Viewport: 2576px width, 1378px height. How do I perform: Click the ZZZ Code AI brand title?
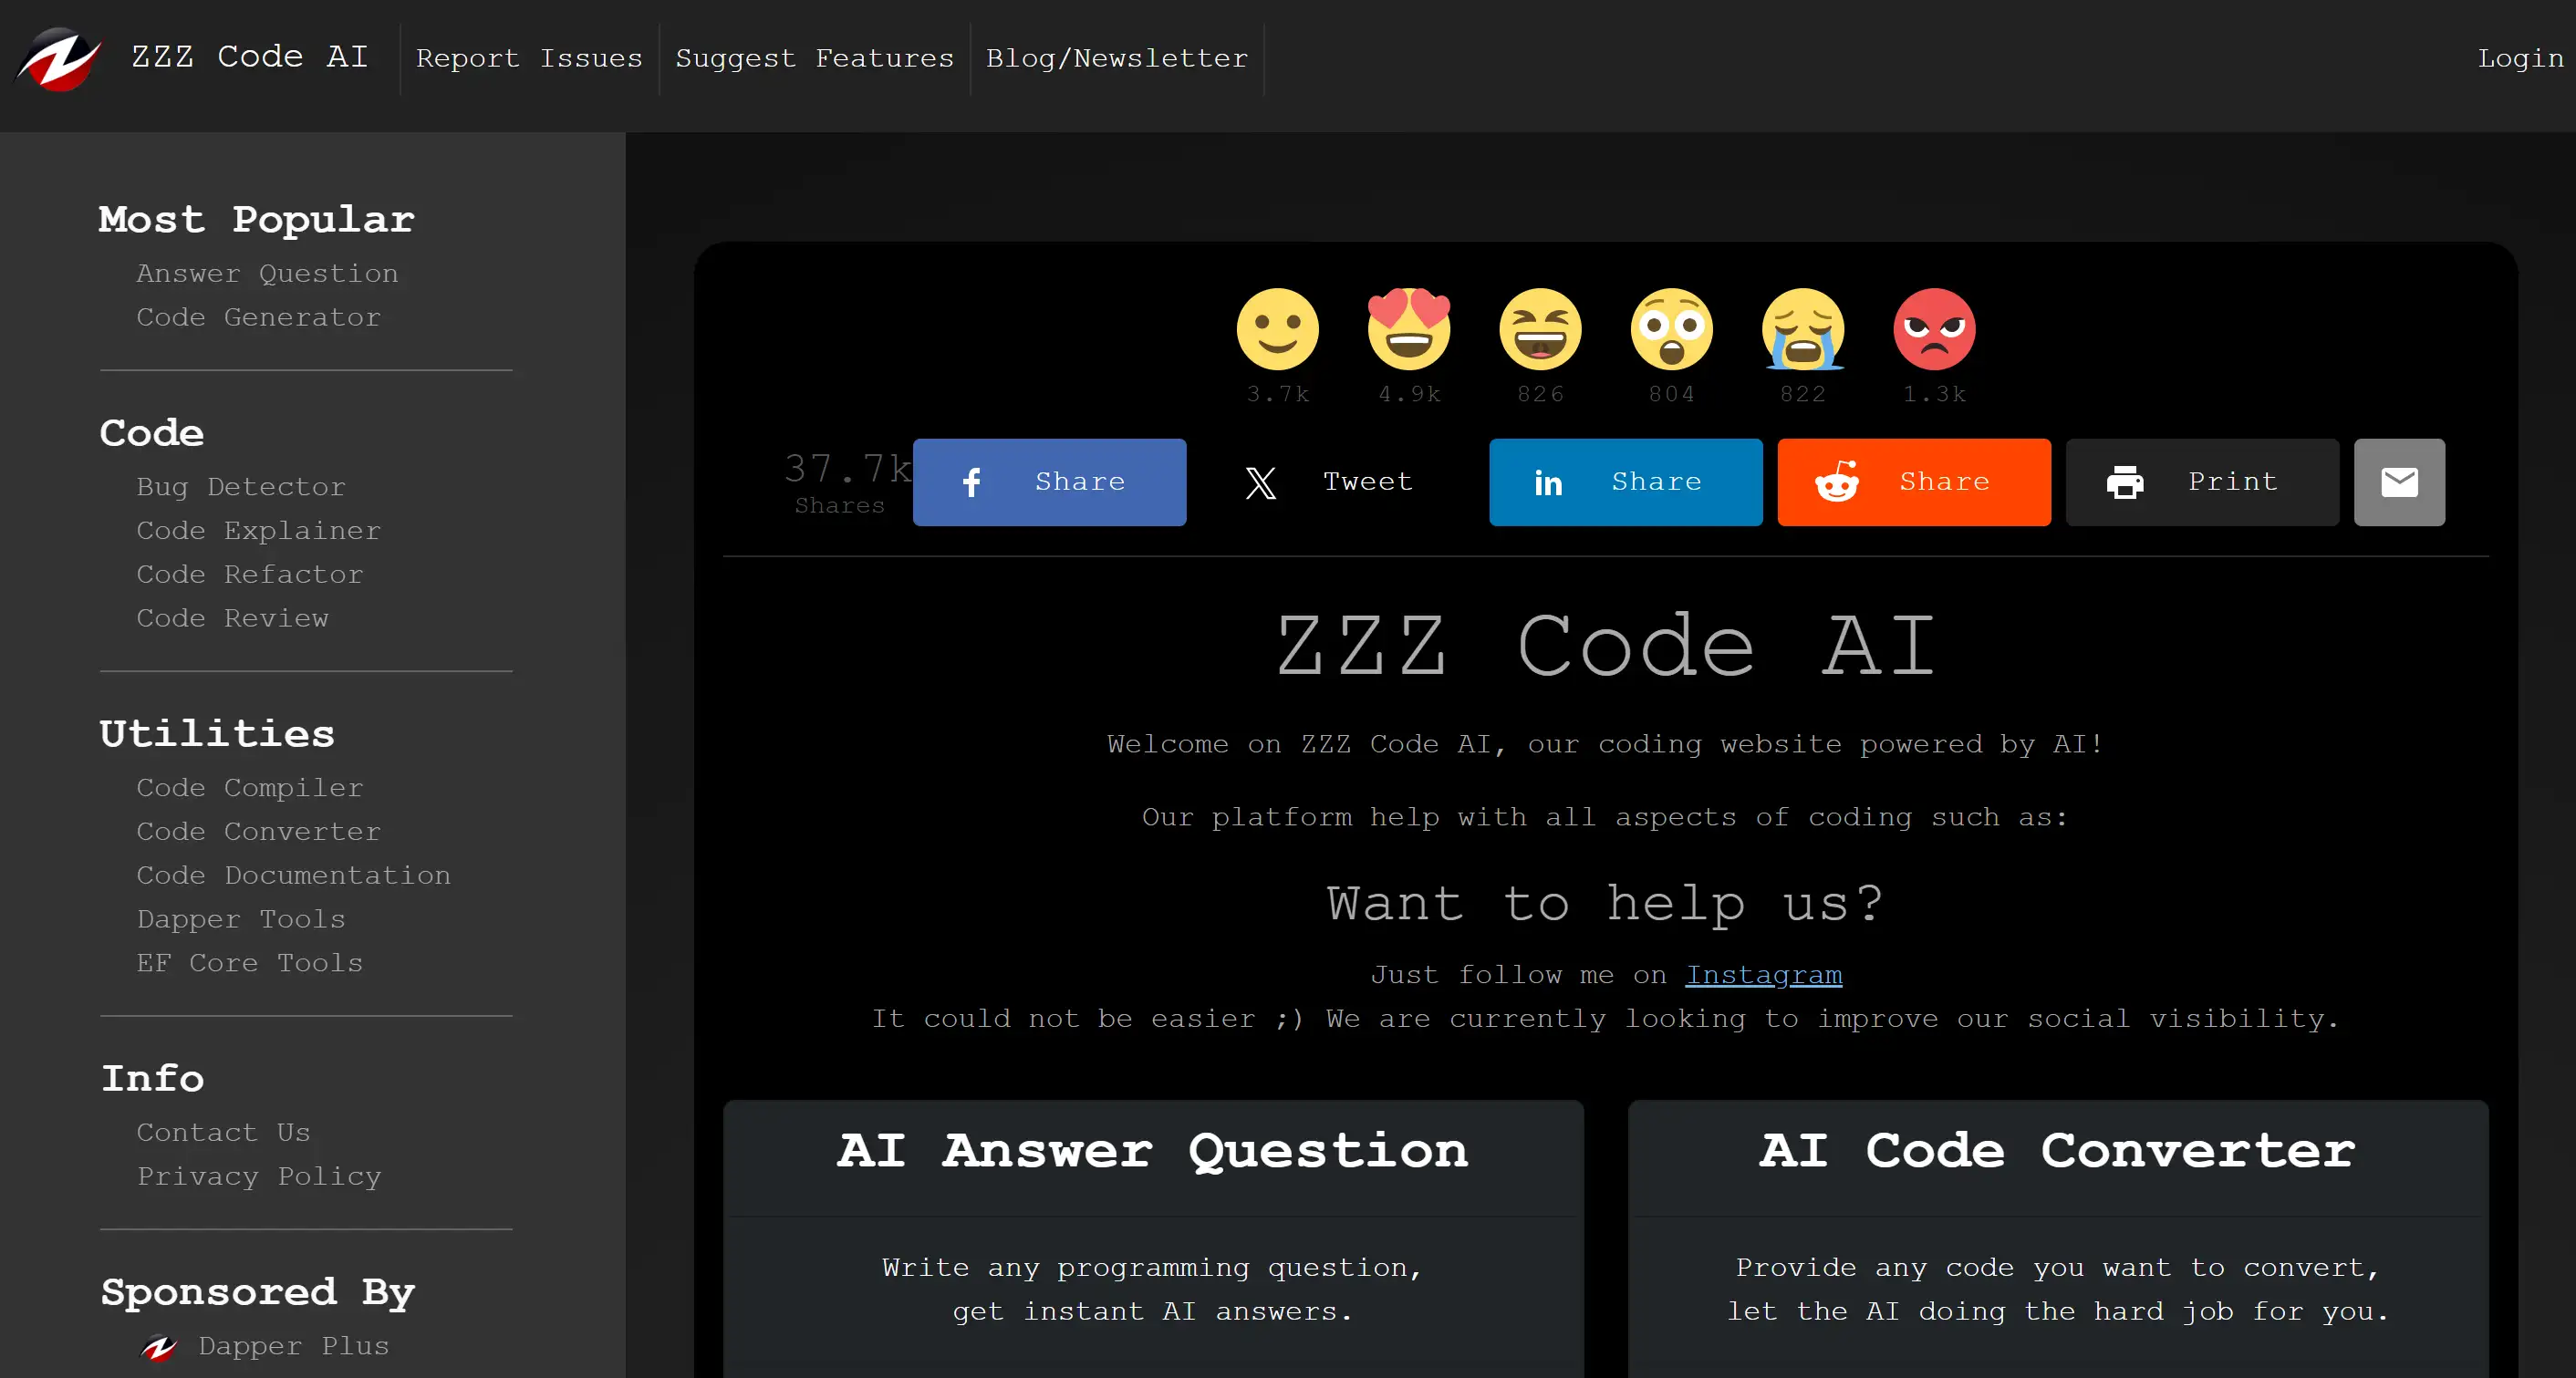(x=250, y=56)
